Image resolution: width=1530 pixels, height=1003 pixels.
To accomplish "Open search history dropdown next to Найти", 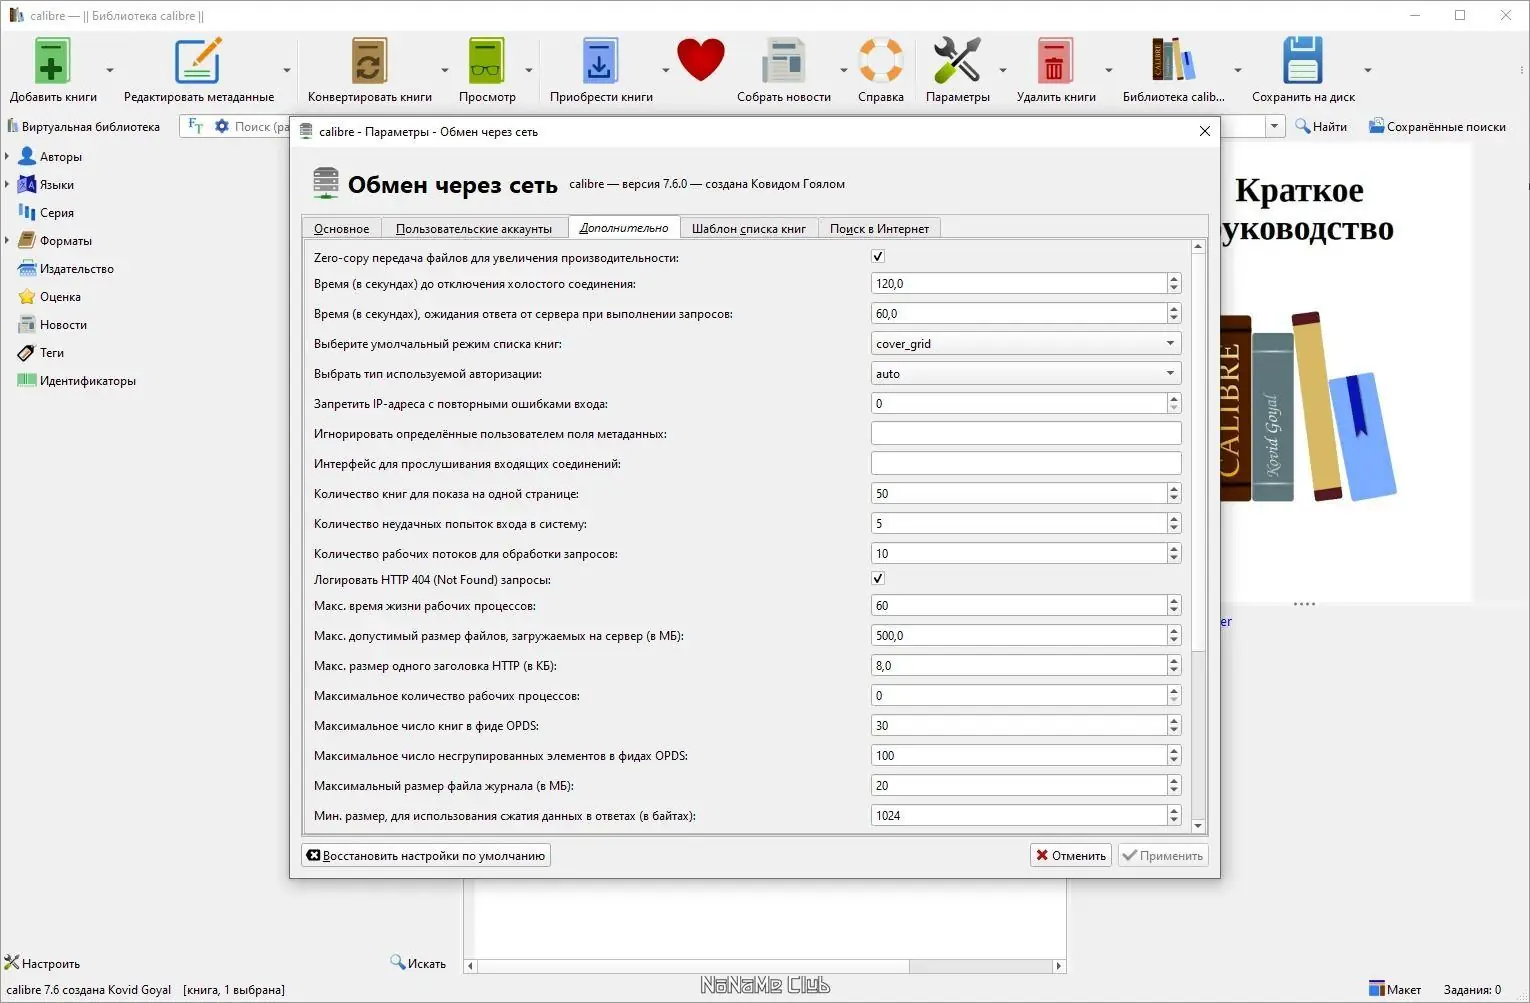I will click(x=1275, y=127).
